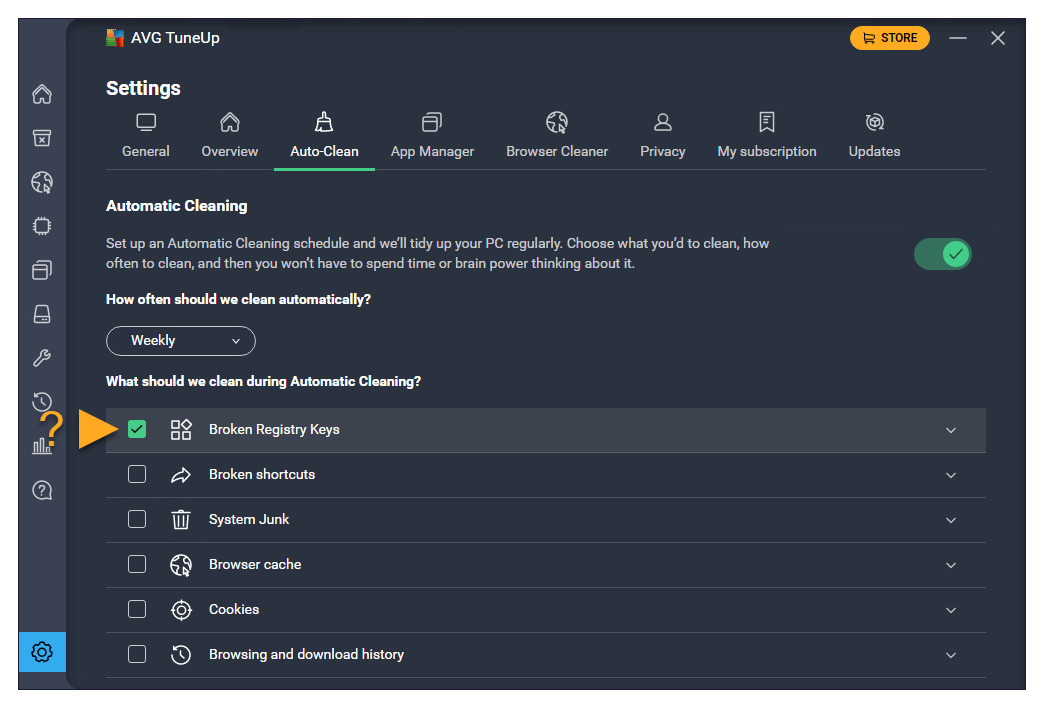Uncheck the Broken Registry Keys checkbox
Screen dimensions: 1042x705
coord(137,429)
